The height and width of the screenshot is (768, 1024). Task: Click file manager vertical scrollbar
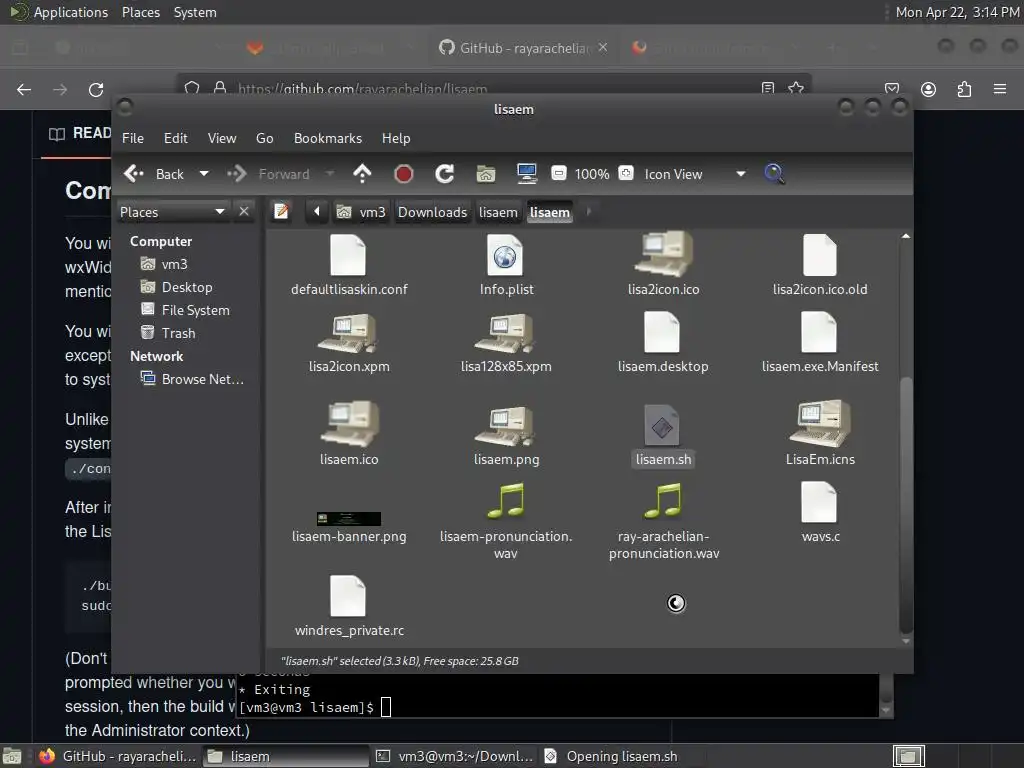906,503
